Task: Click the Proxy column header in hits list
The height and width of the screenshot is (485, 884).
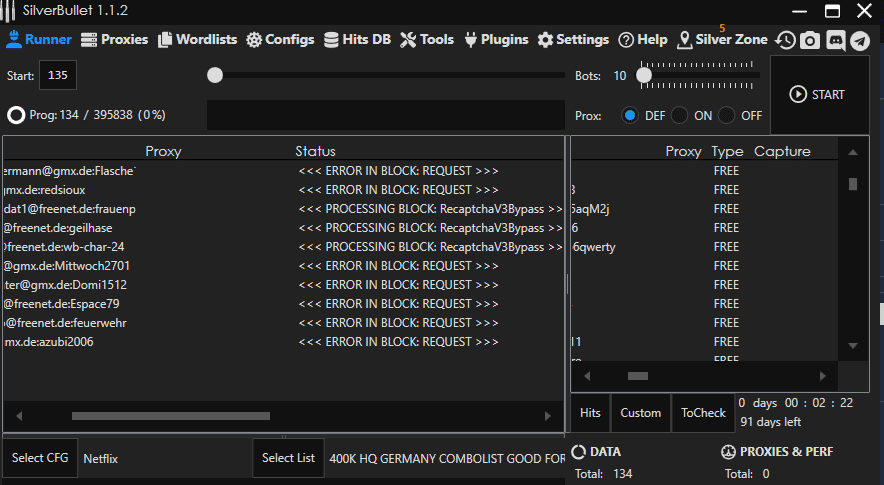Action: click(683, 151)
